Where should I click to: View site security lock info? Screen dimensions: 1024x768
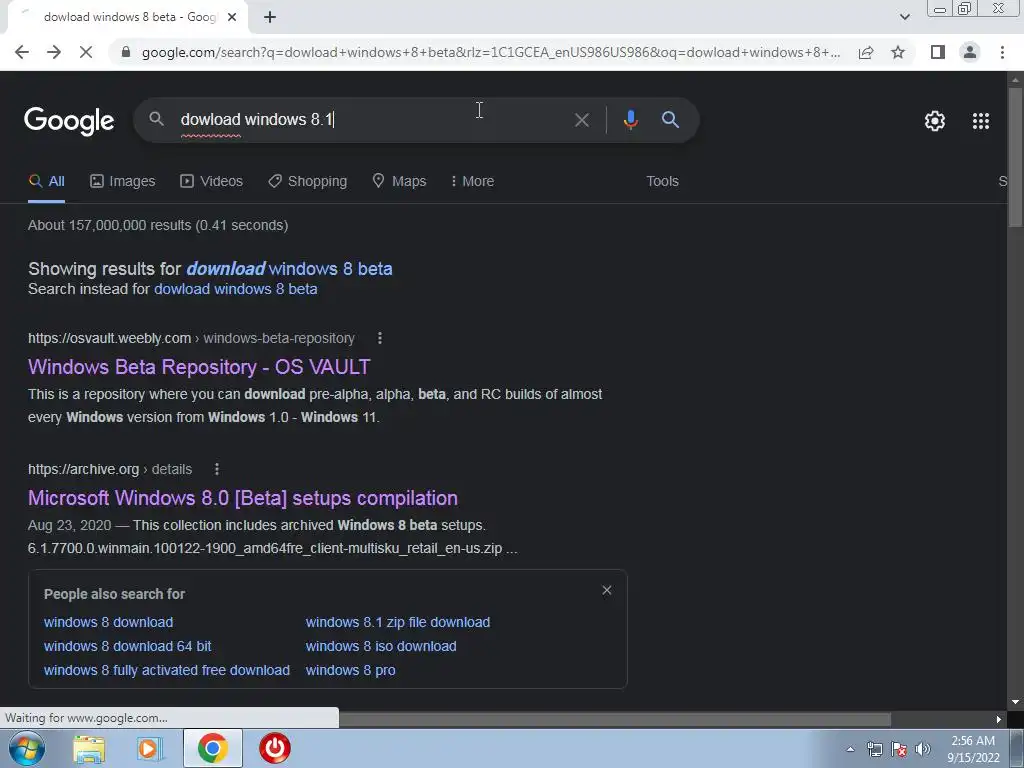click(126, 52)
